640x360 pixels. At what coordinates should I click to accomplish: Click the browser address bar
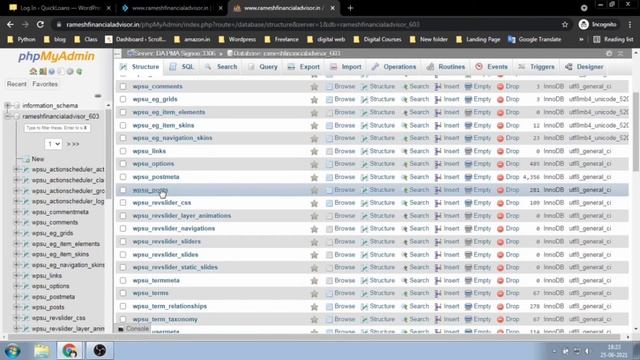306,24
